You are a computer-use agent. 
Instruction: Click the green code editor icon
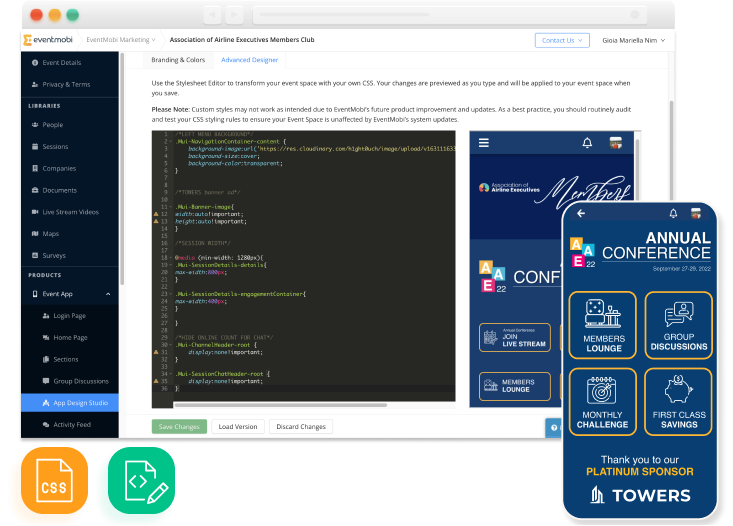(x=142, y=481)
